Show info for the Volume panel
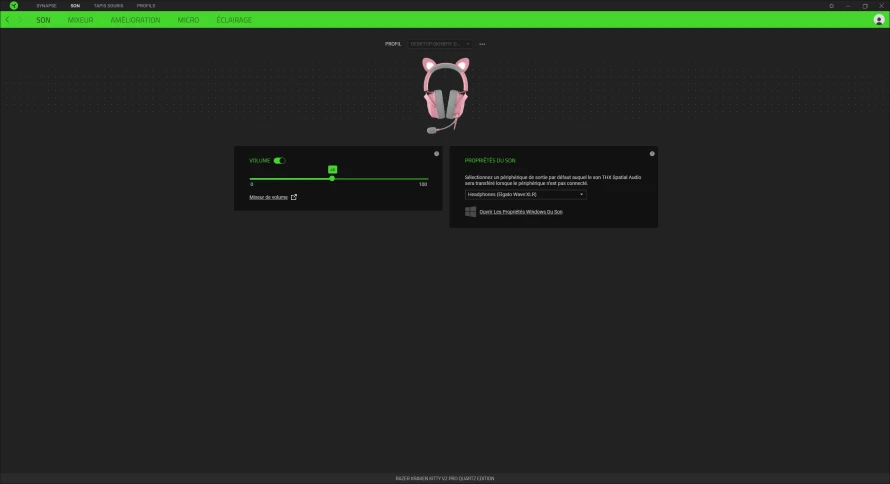This screenshot has height=484, width=890. 436,154
